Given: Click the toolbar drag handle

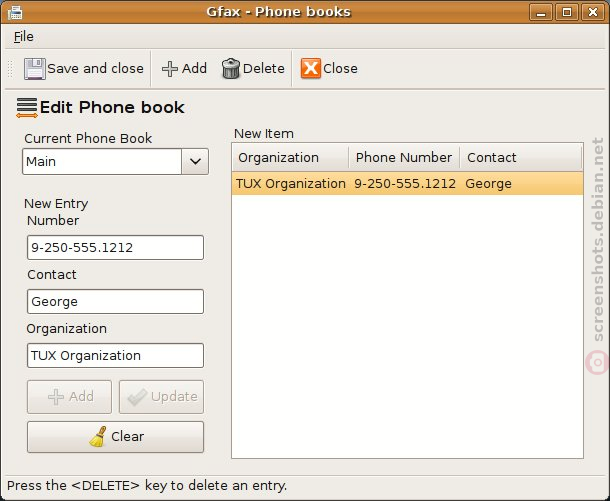Looking at the screenshot, I should [x=10, y=69].
